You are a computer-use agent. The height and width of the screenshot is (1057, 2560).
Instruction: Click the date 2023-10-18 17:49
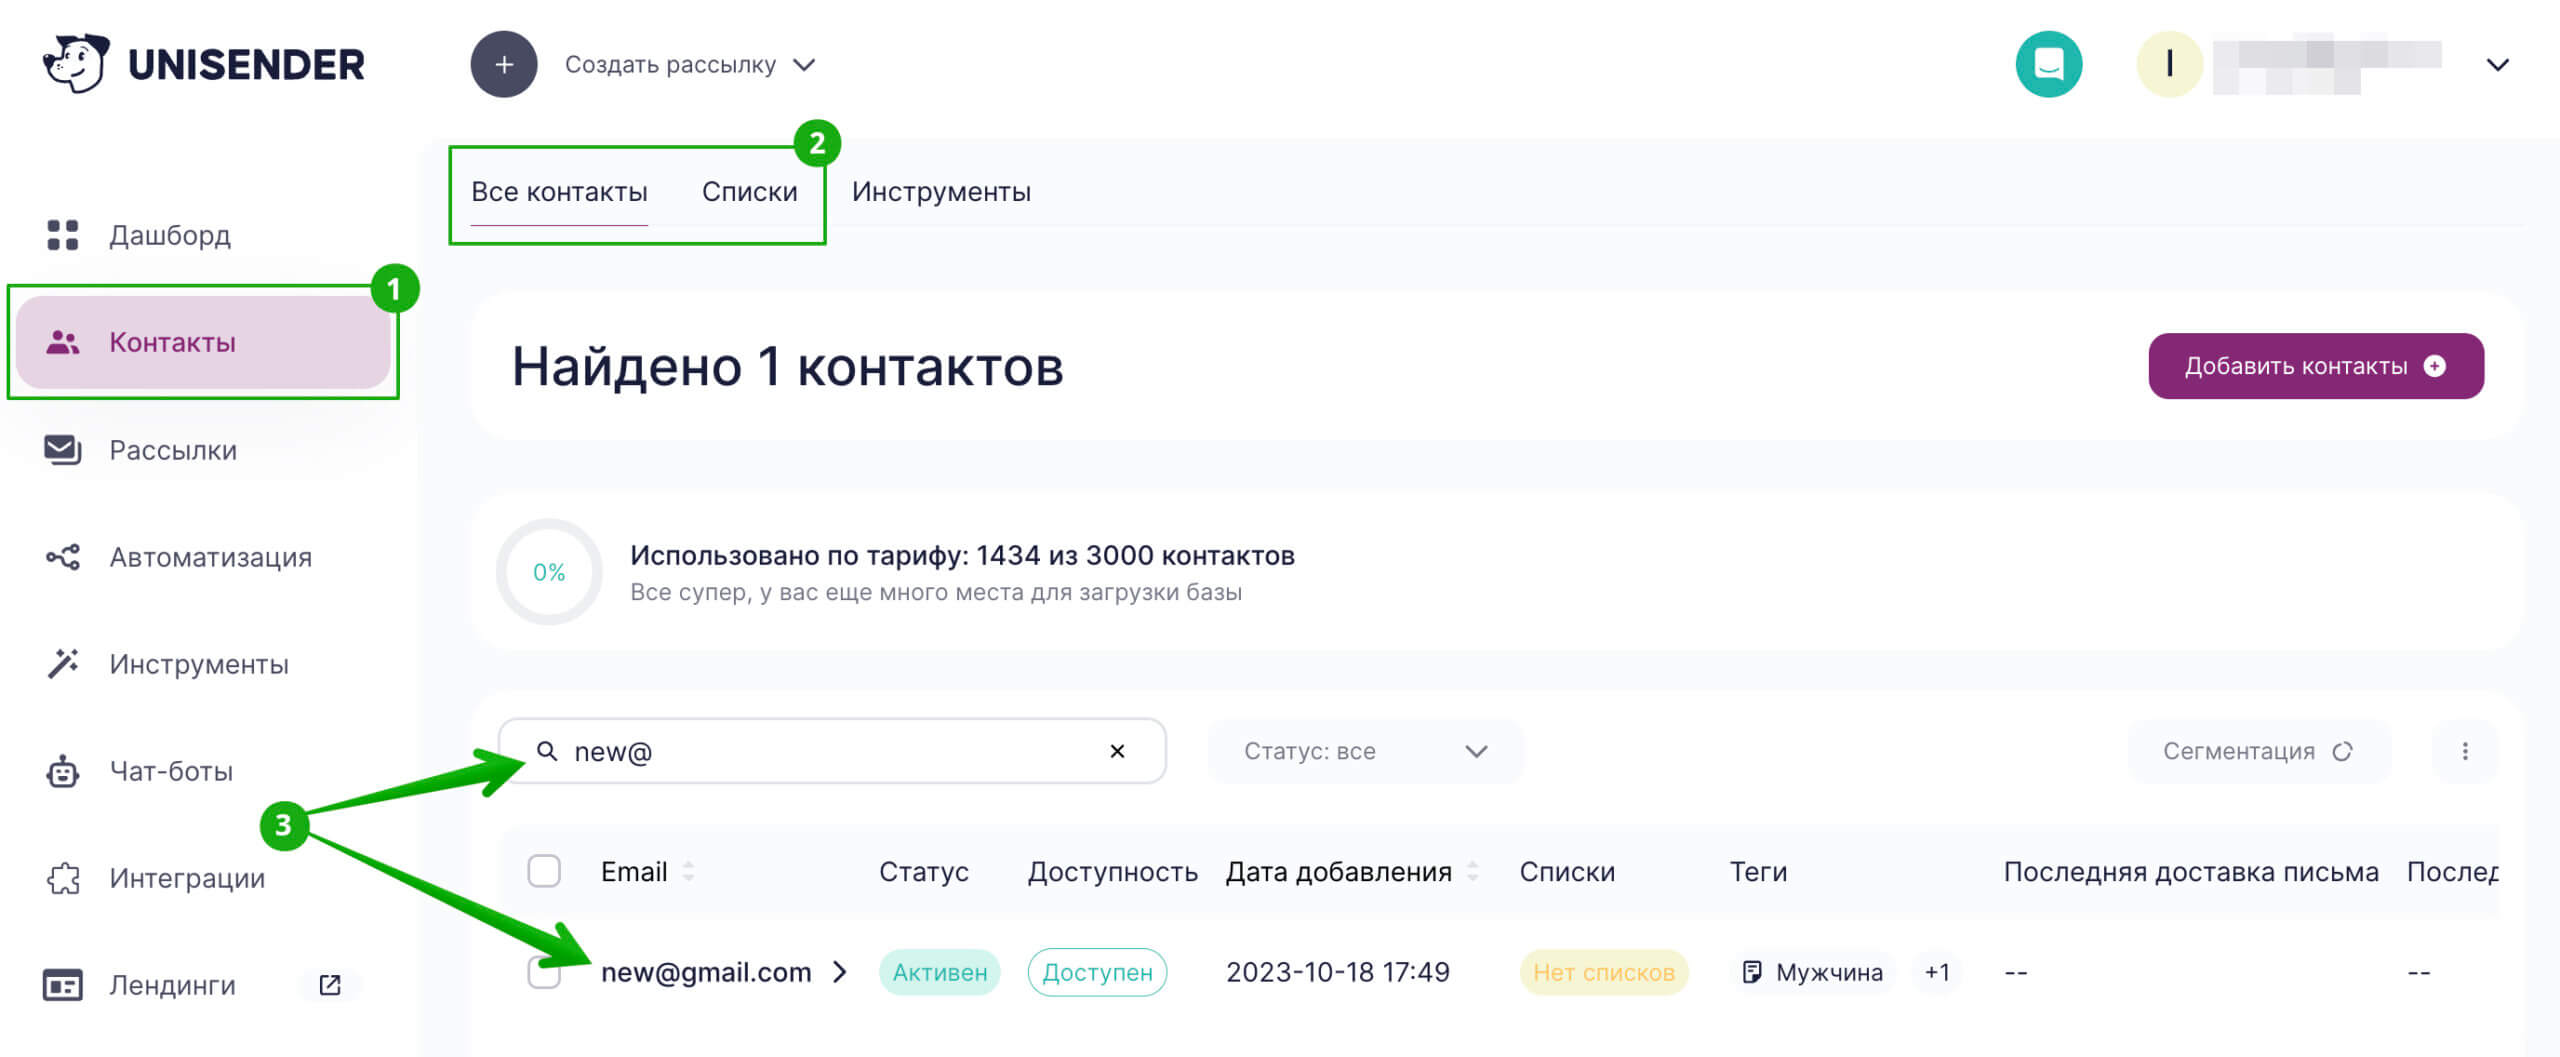pyautogui.click(x=1337, y=972)
